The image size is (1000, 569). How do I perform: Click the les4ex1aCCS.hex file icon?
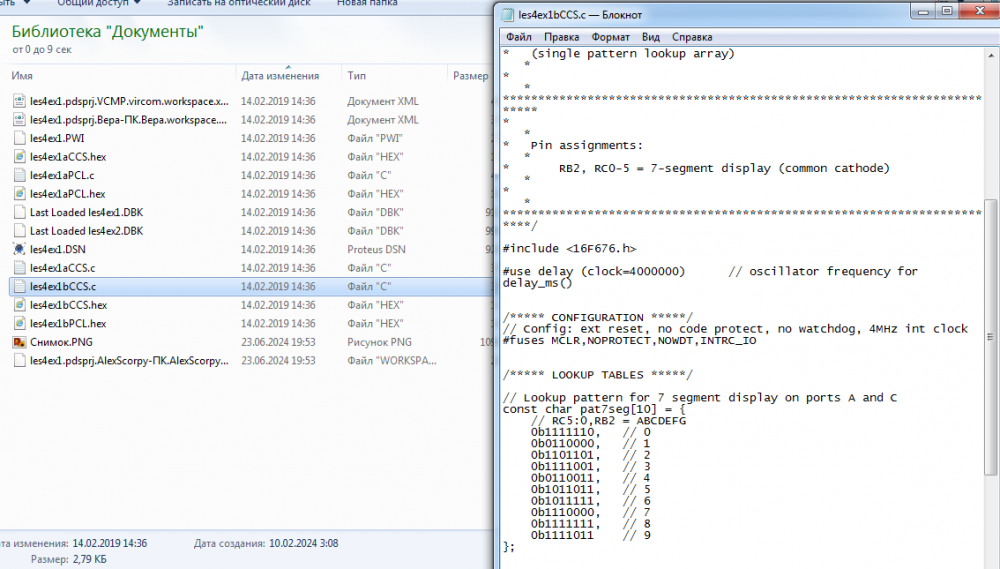click(x=19, y=157)
